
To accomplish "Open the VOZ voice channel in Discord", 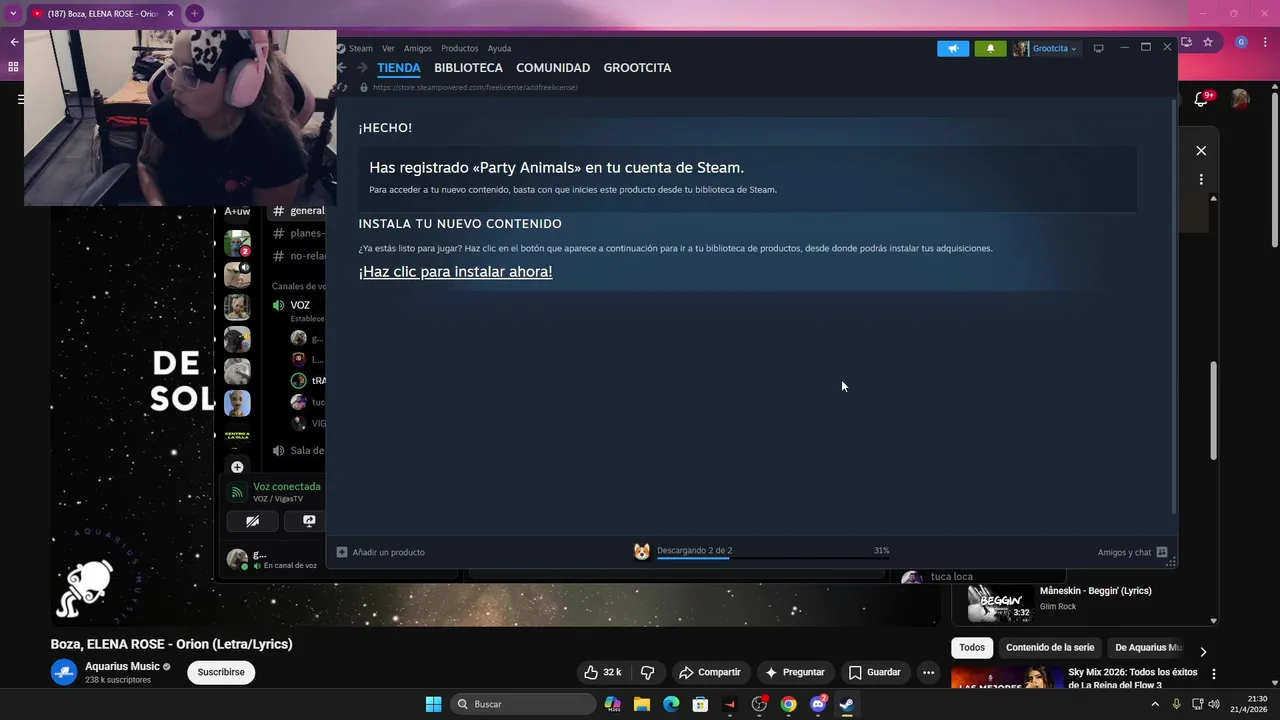I will click(299, 305).
